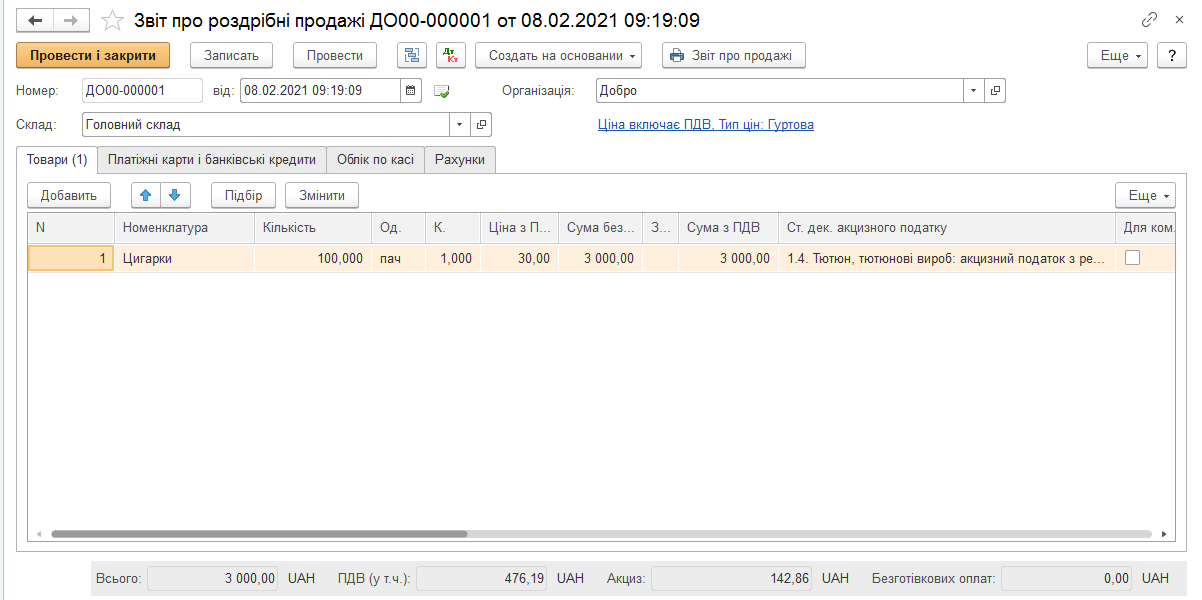Viewport: 1202px width, 600px height.
Task: Open the table Еще menu
Action: [1146, 195]
